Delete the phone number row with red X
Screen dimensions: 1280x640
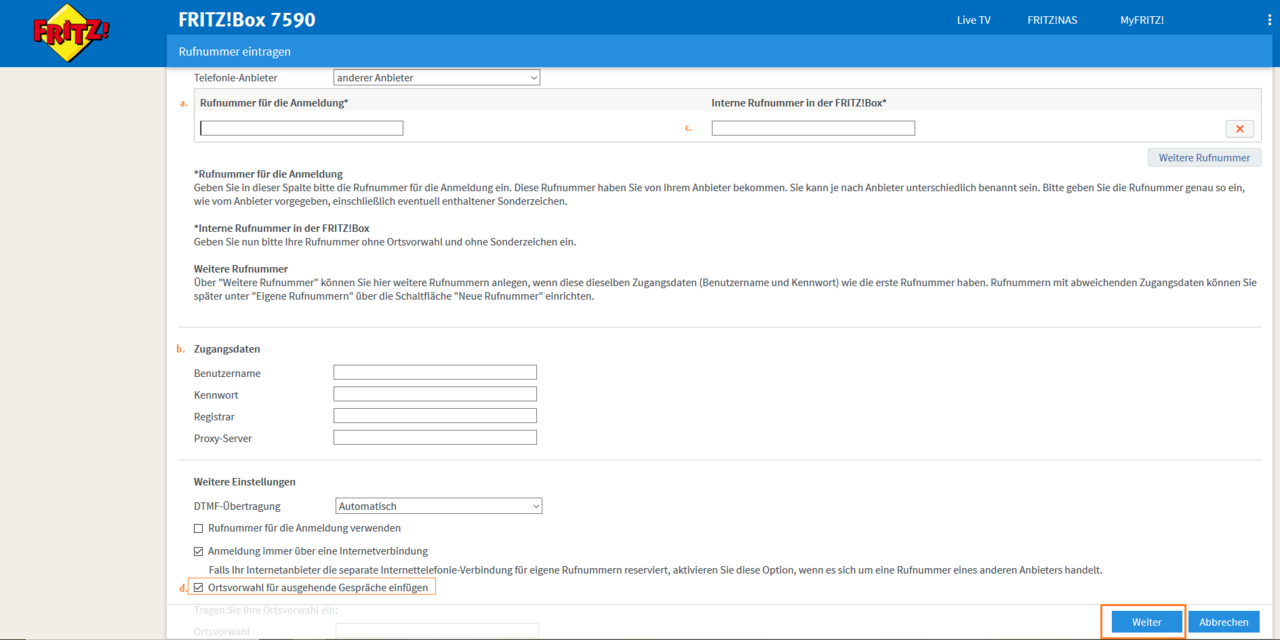(1239, 129)
